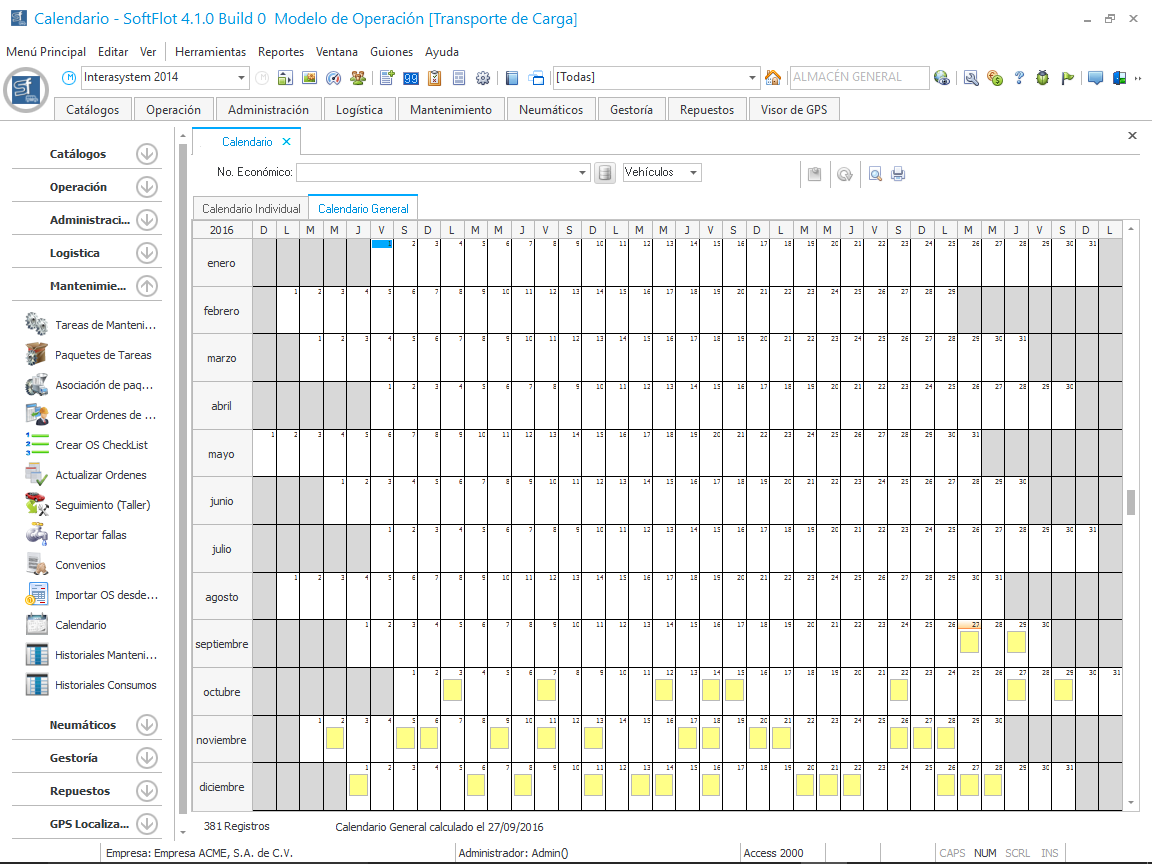Click the print preview magnifier icon
The height and width of the screenshot is (864, 1152).
pos(875,174)
